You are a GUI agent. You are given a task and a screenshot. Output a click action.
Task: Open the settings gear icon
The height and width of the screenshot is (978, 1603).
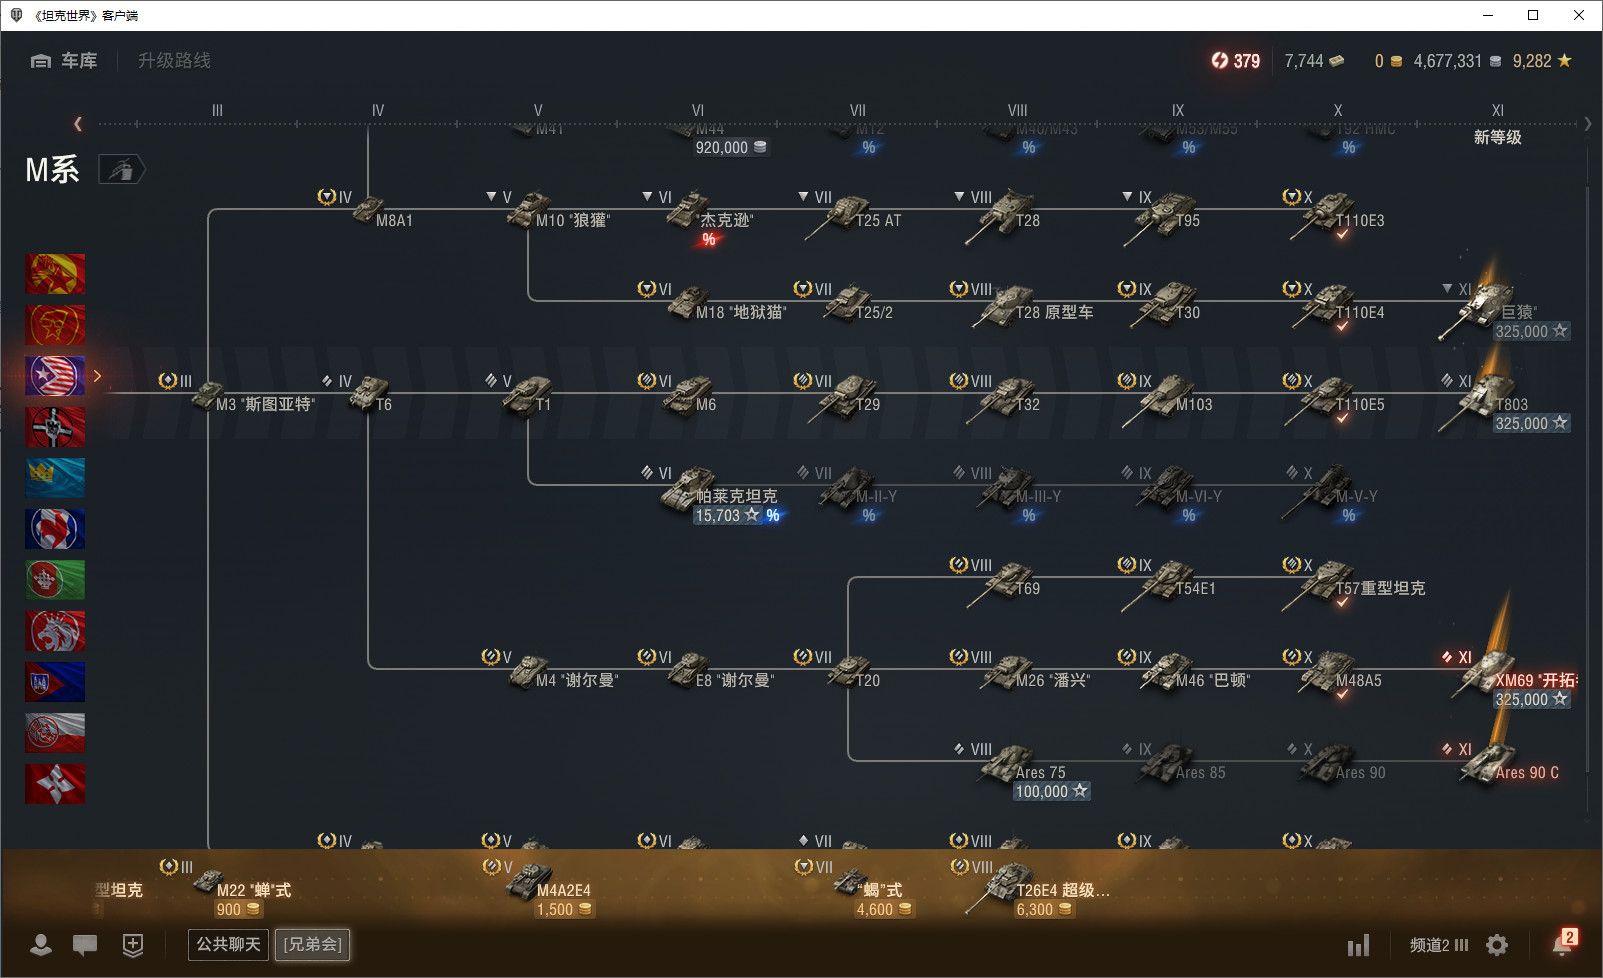[x=1497, y=945]
